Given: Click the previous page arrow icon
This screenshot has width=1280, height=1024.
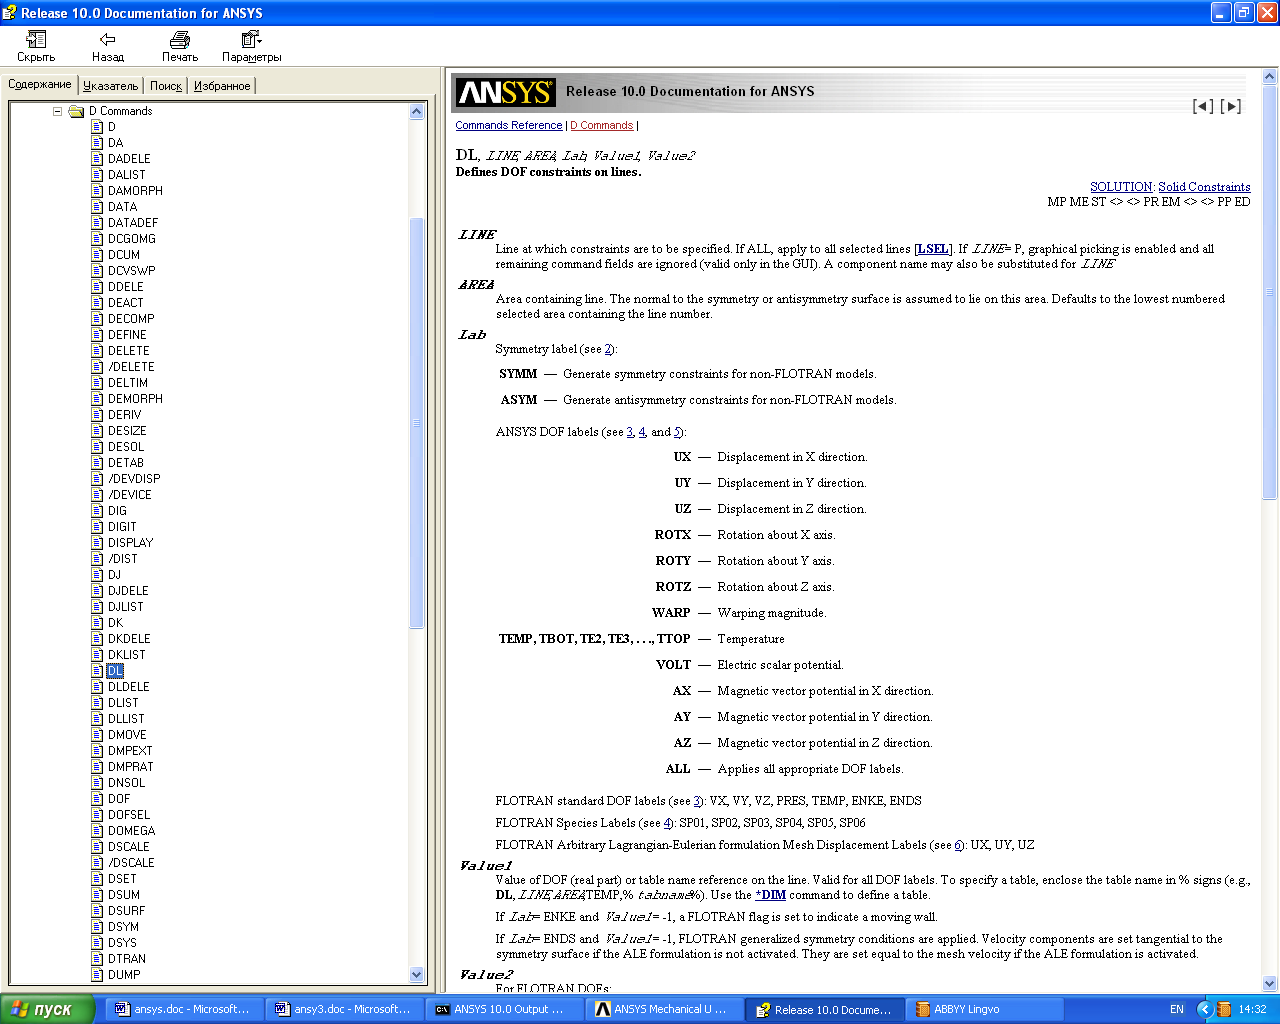Looking at the screenshot, I should click(1203, 106).
